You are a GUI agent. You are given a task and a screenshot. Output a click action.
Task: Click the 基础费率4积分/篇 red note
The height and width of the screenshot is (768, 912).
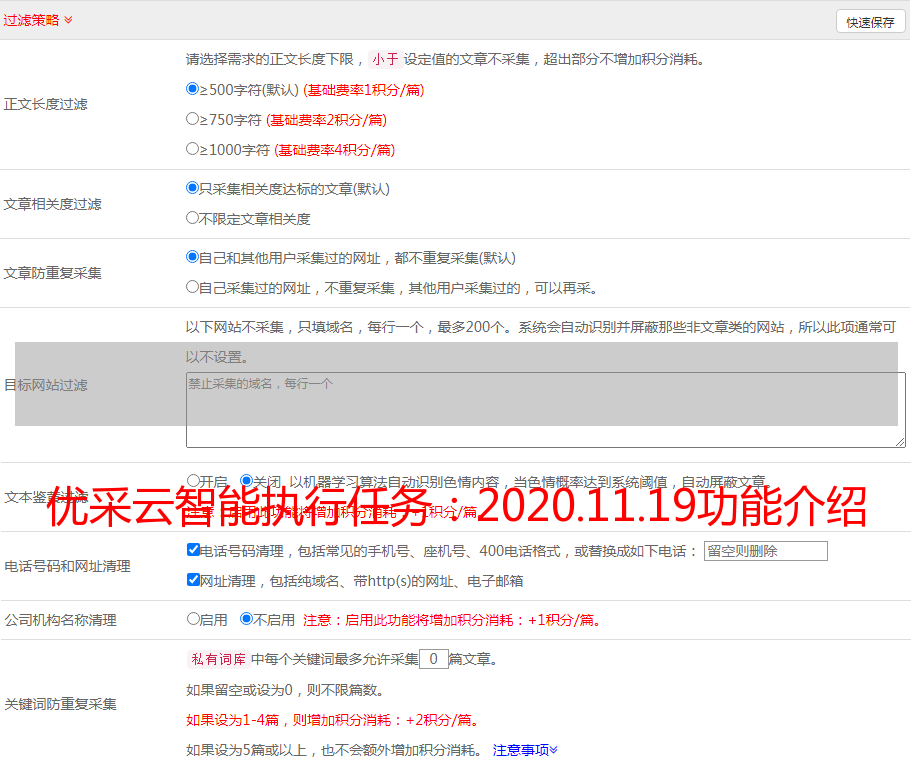334,150
